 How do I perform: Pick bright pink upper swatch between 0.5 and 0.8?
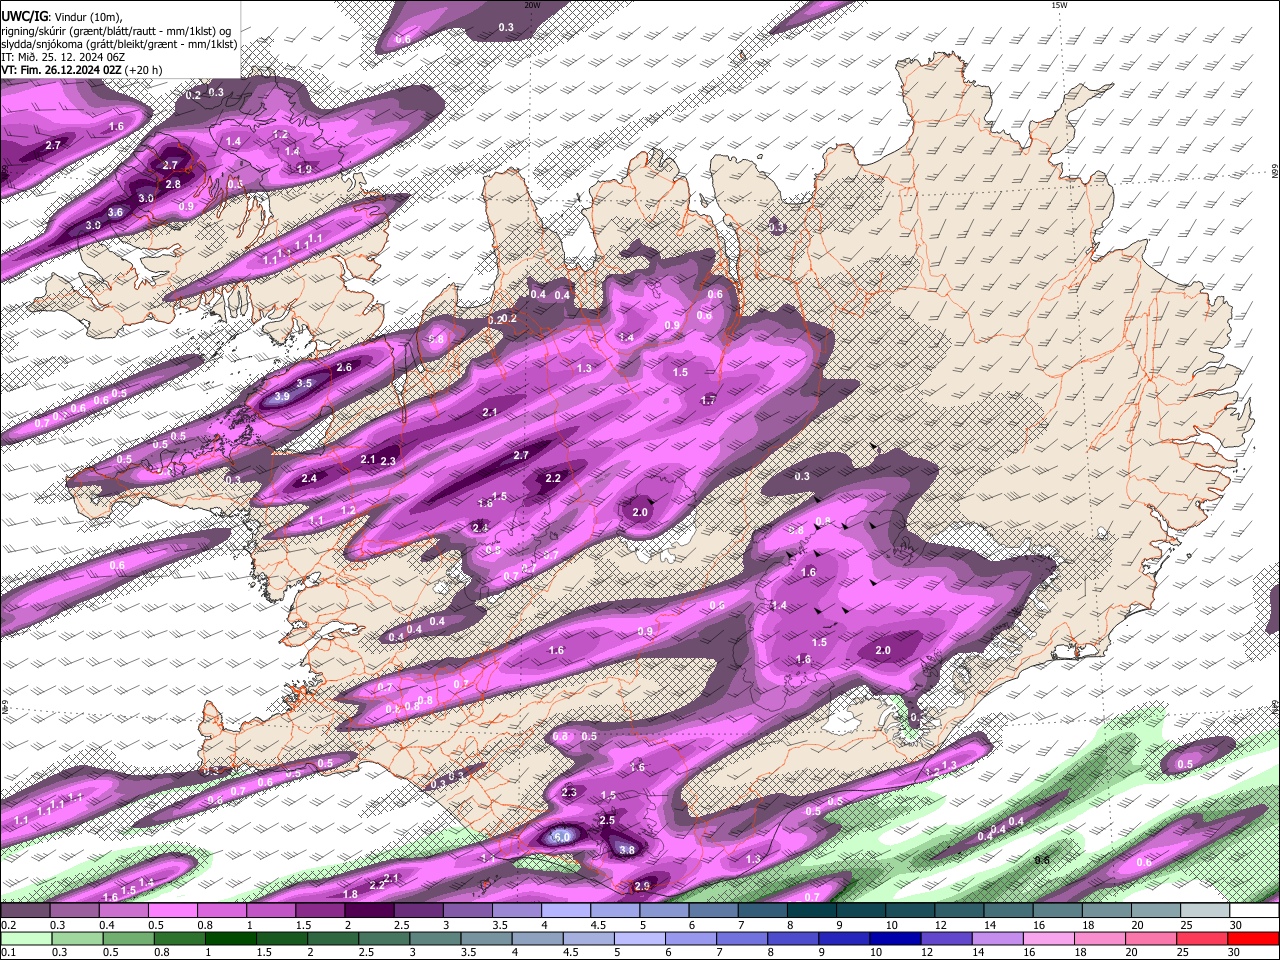click(171, 911)
